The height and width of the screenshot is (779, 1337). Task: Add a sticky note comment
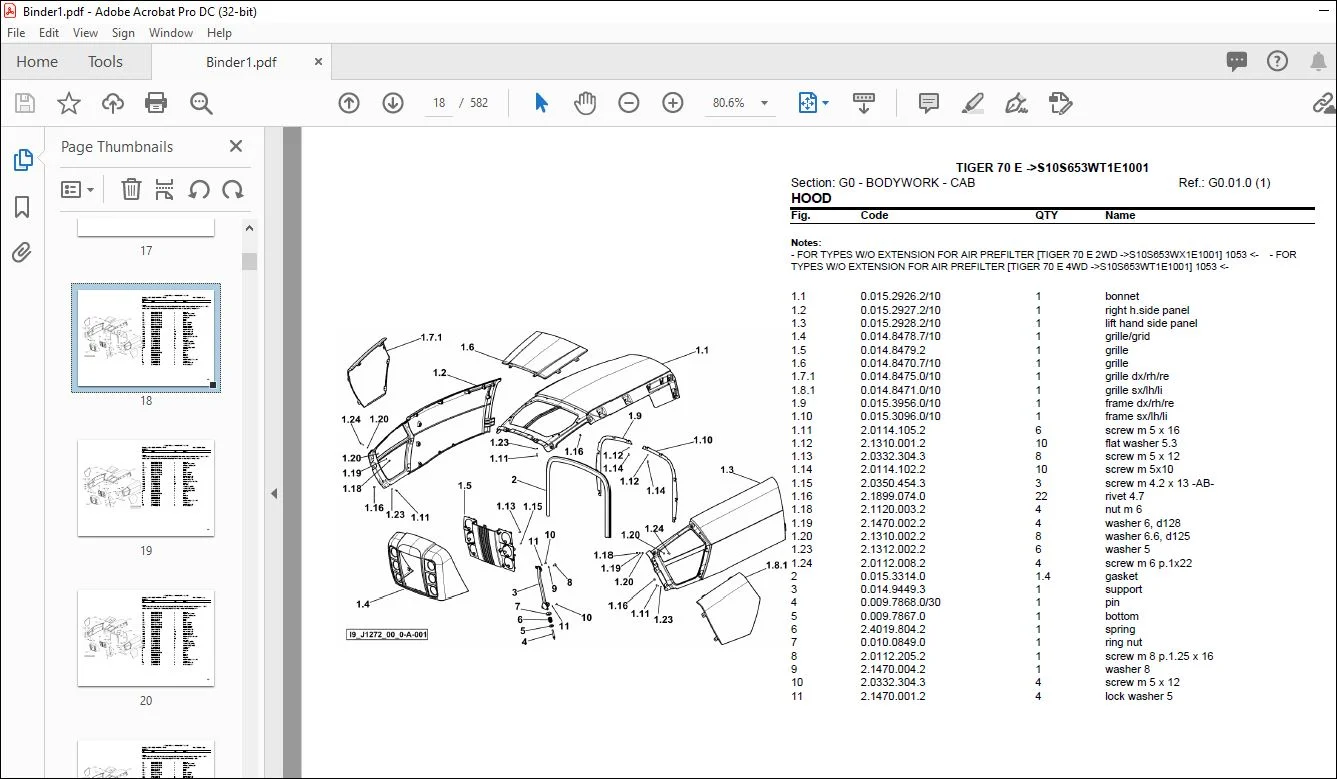tap(929, 103)
